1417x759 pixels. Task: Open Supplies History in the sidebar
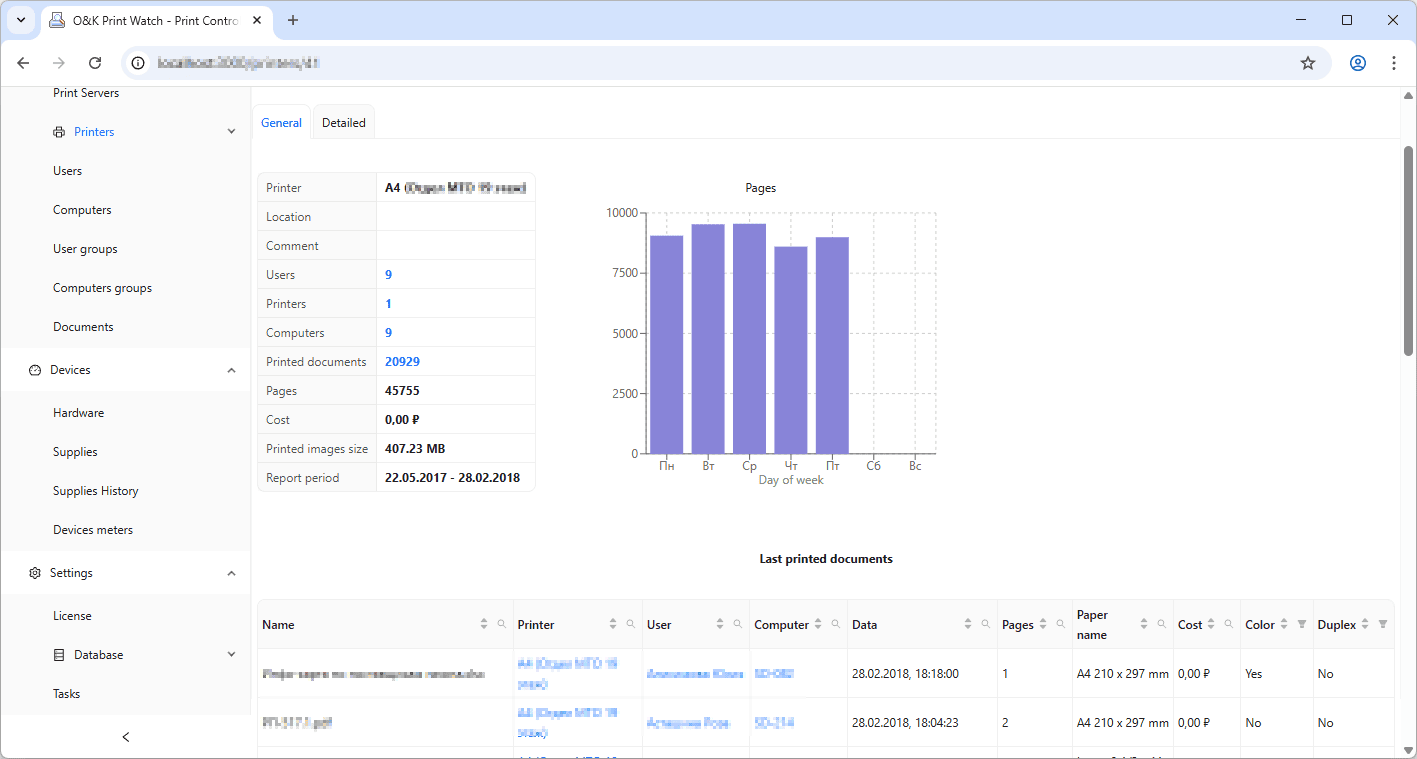click(96, 491)
